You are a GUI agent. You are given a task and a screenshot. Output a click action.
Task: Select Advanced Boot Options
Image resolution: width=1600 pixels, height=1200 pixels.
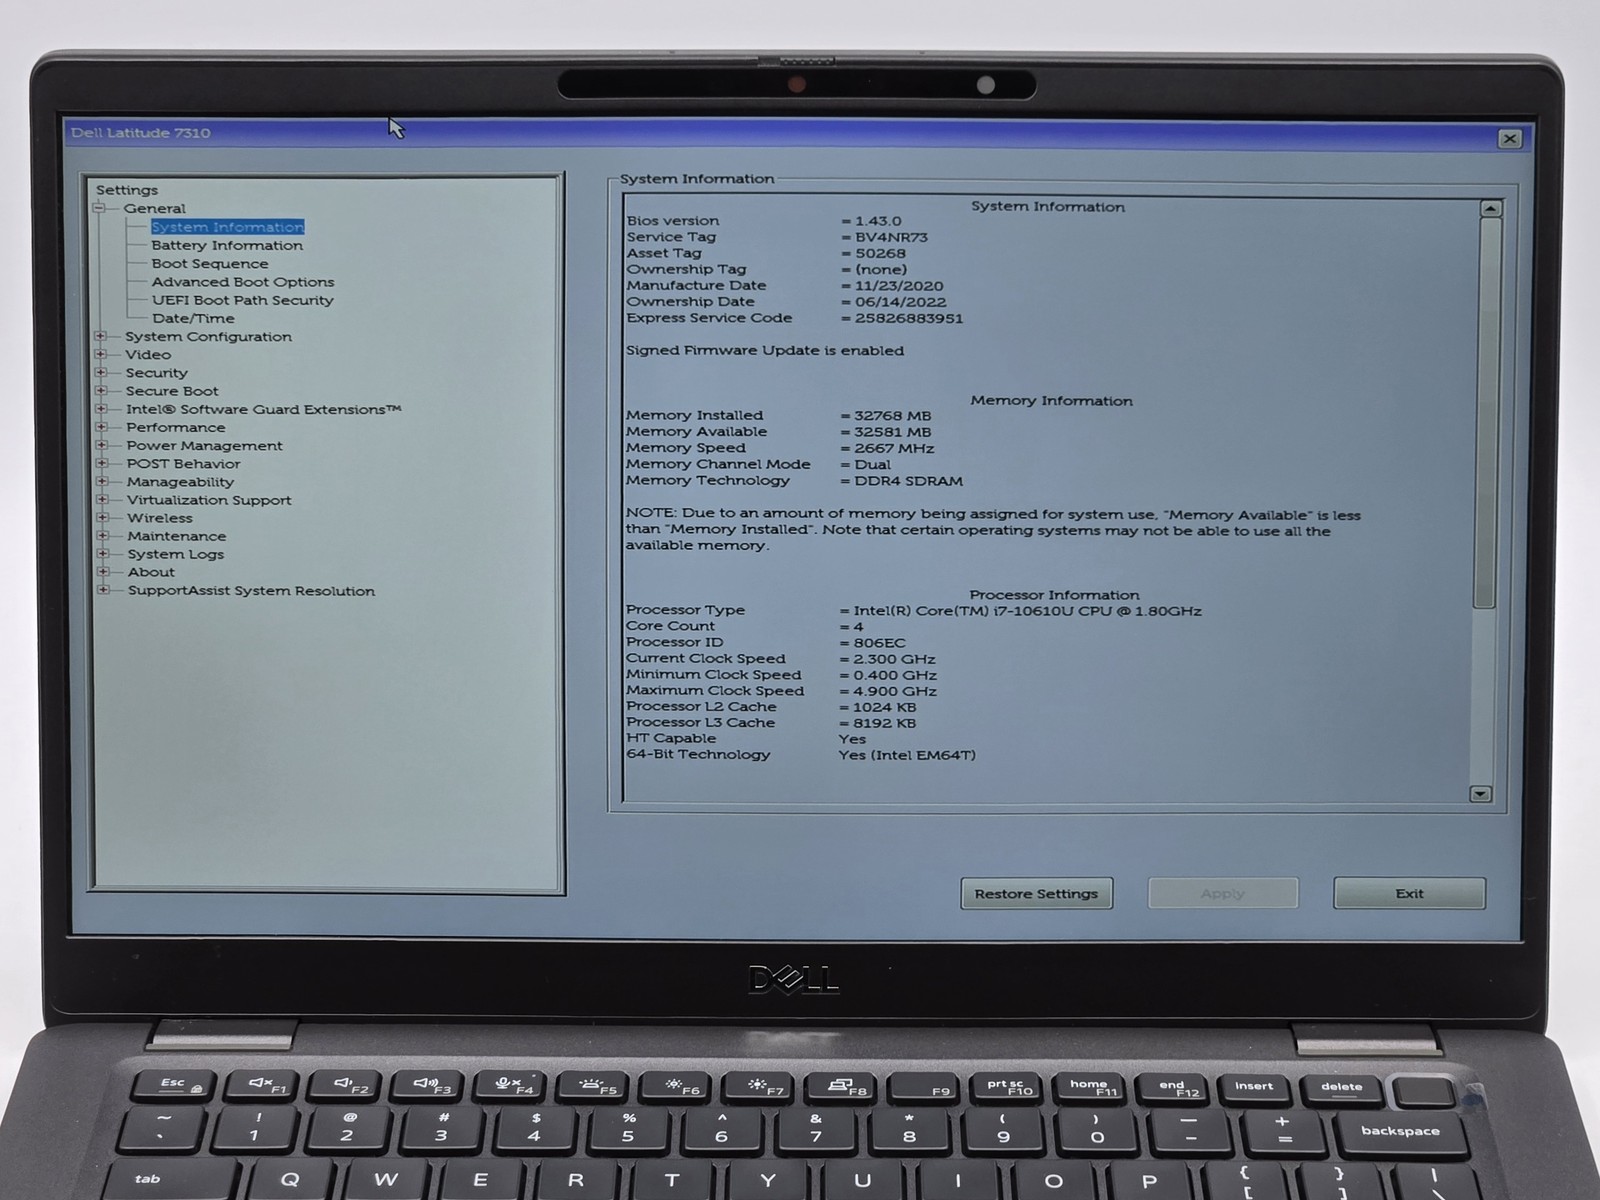(x=243, y=282)
